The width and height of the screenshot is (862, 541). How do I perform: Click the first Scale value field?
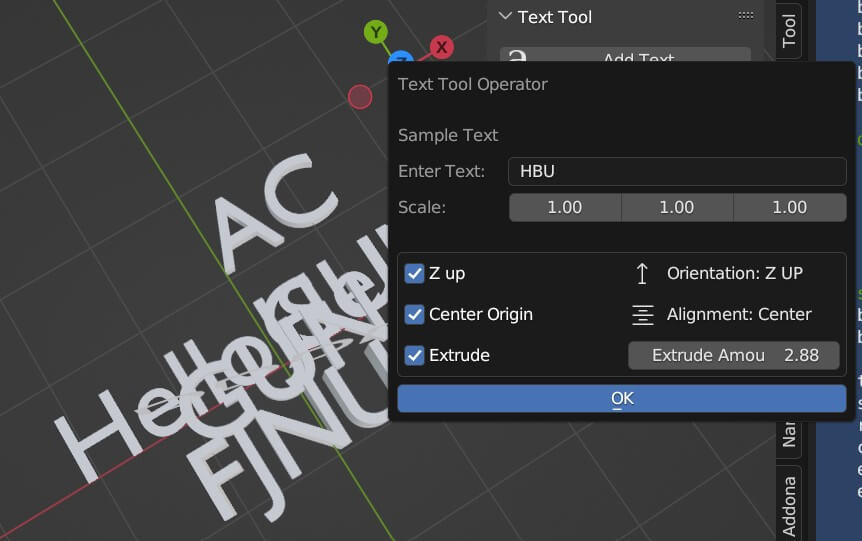[565, 207]
